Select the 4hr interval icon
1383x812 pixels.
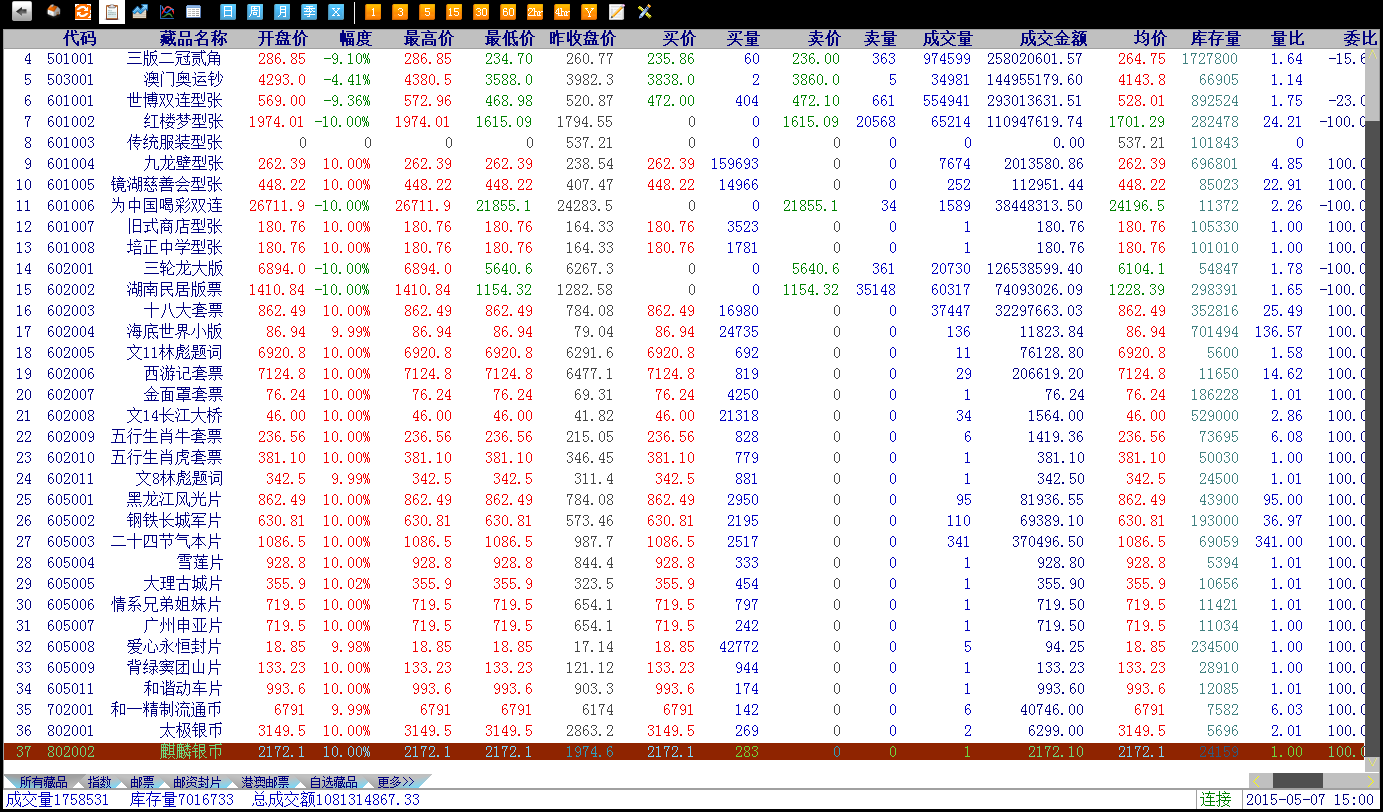[562, 12]
